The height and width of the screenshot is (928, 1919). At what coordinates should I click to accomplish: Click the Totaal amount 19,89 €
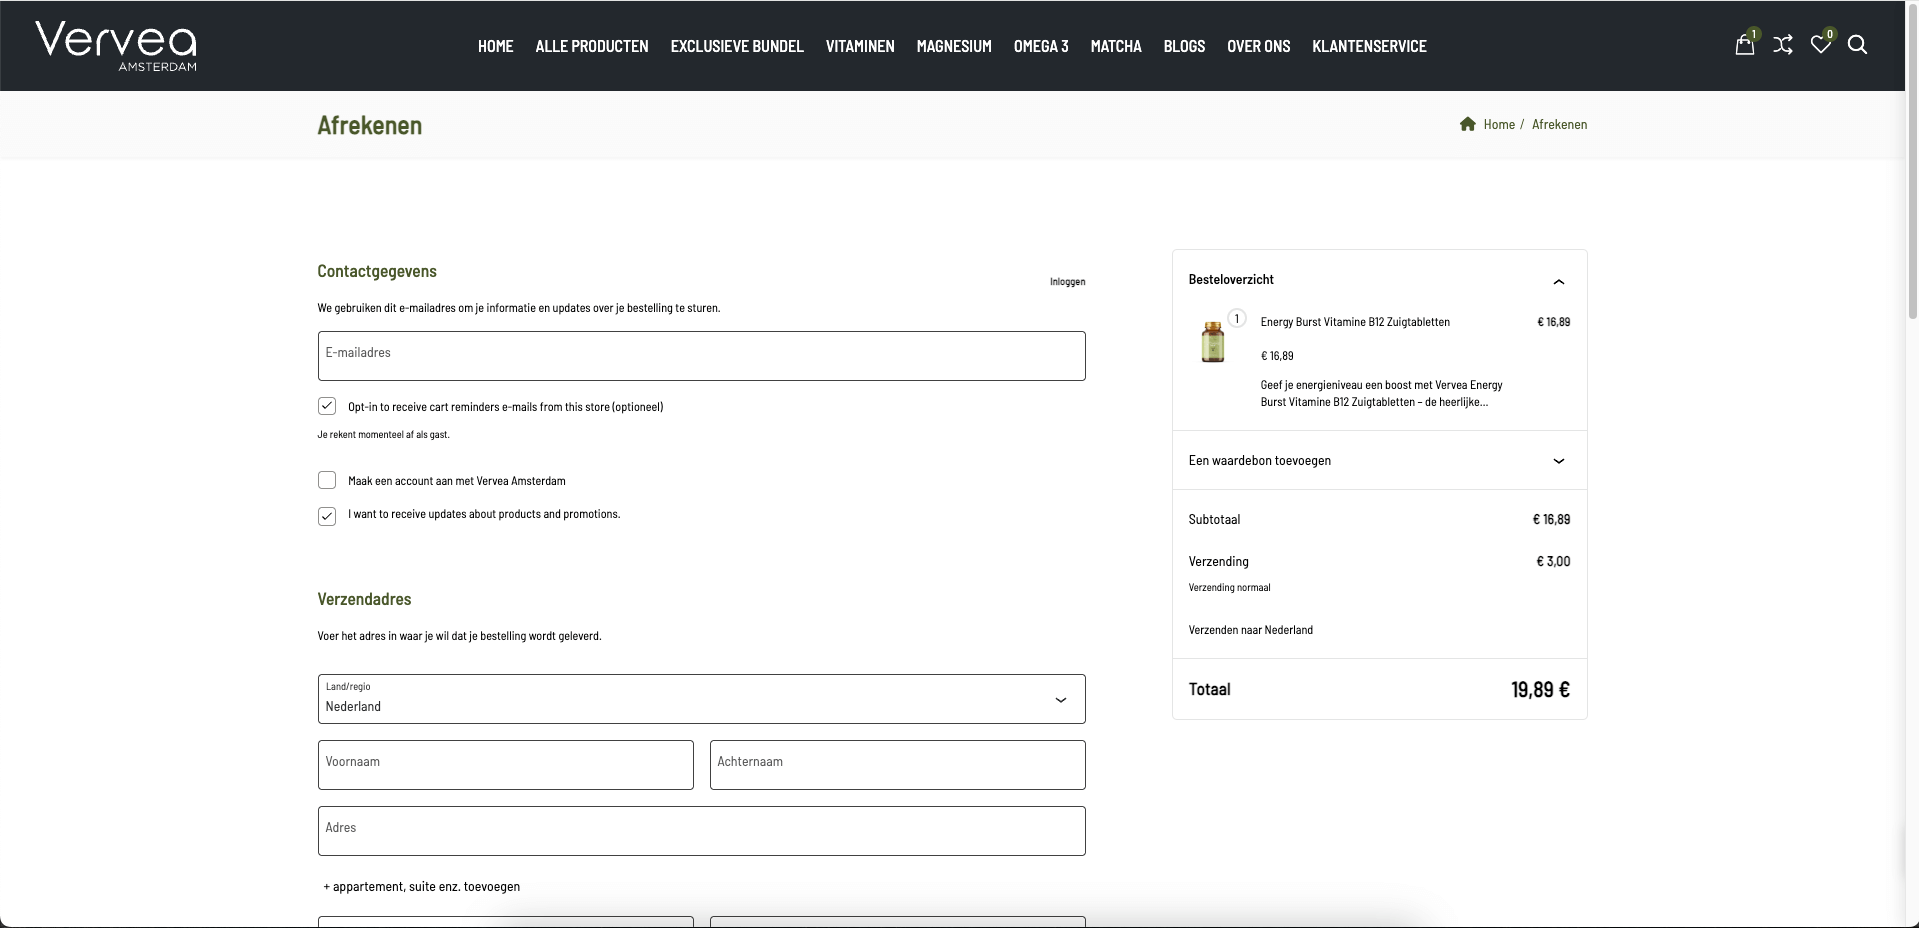1540,689
